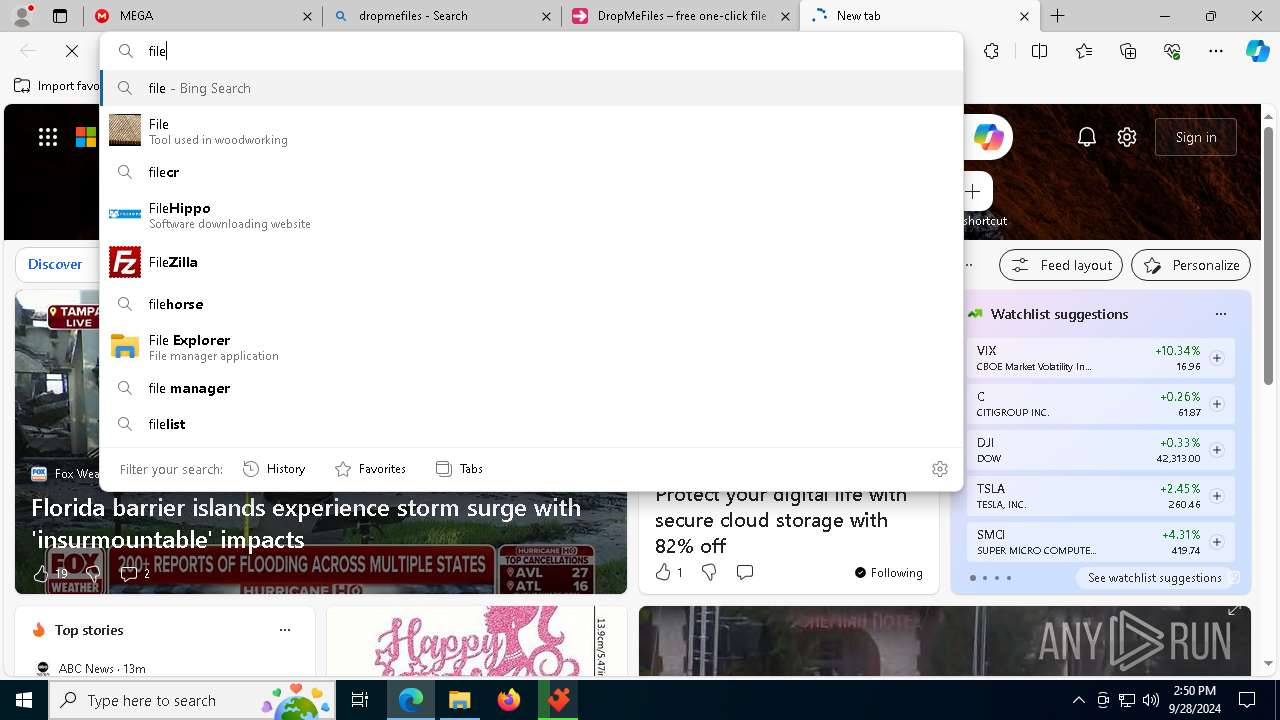Open Watchlist suggestions more options
Screen dimensions: 1280x720
click(1220, 314)
